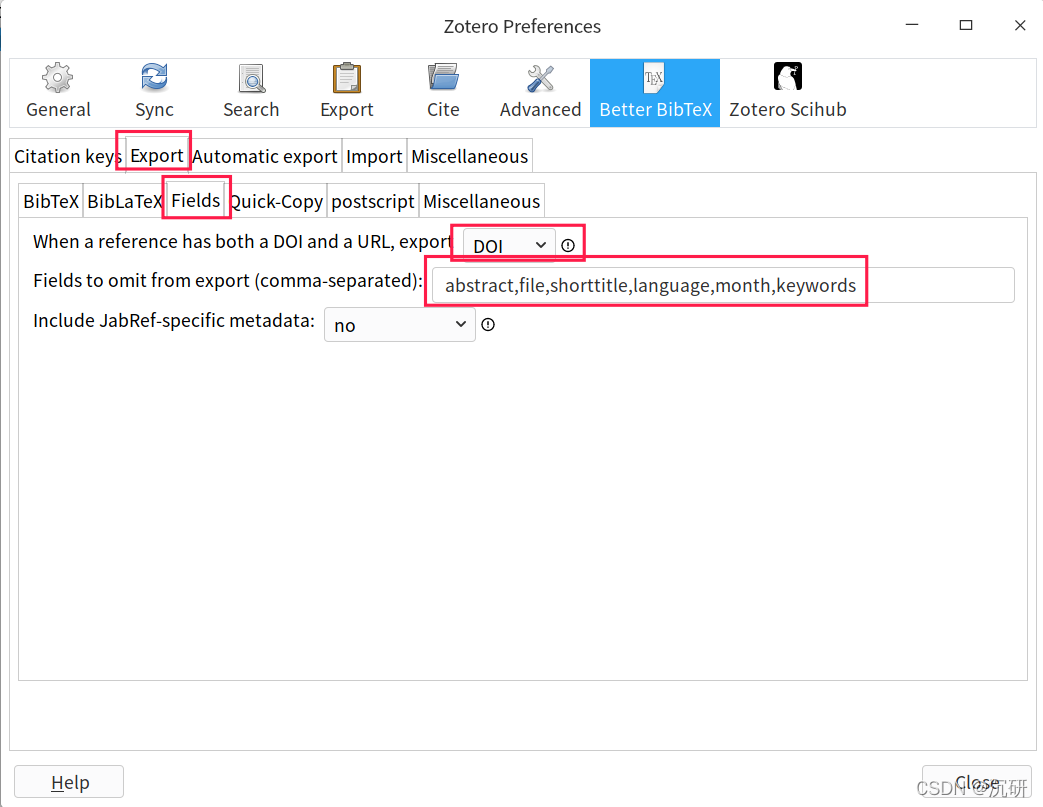The width and height of the screenshot is (1043, 807).
Task: Select the Better BibTeX pane
Action: click(655, 92)
